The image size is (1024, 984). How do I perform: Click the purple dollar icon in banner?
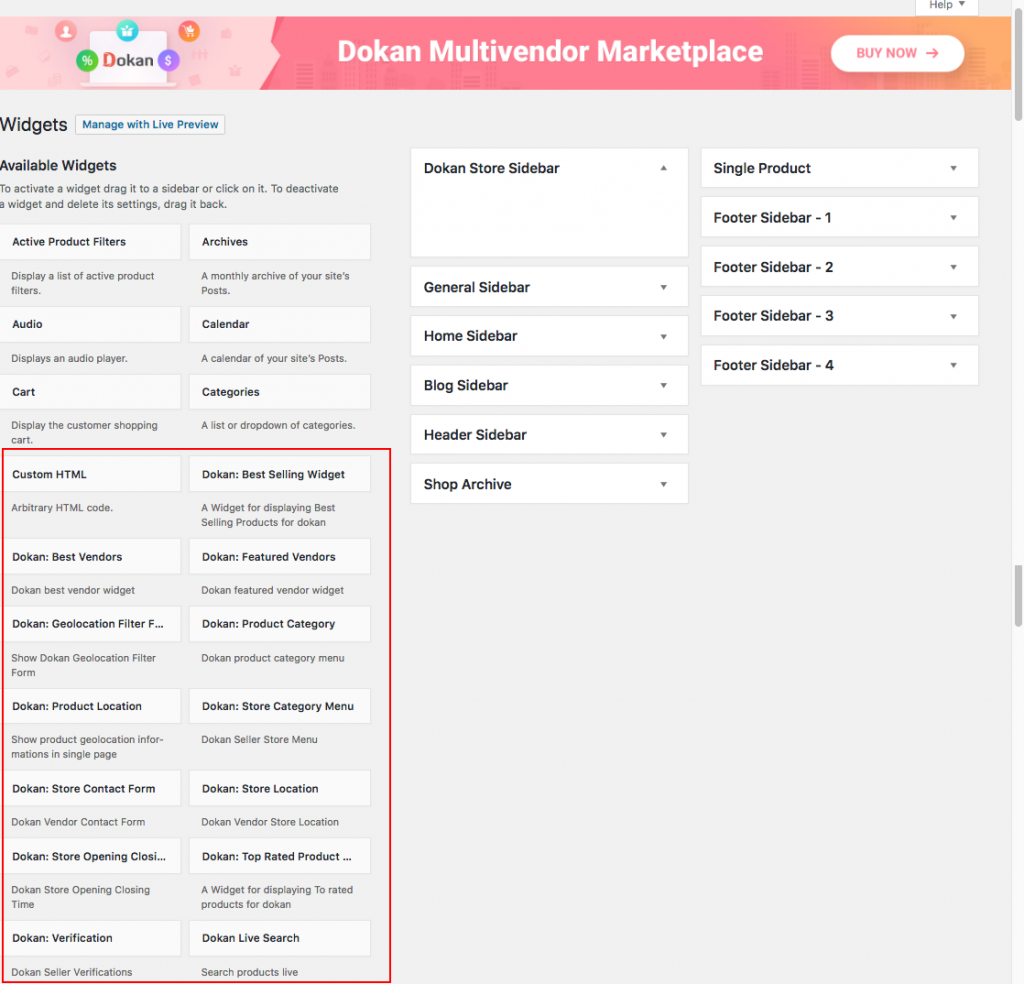pos(168,61)
